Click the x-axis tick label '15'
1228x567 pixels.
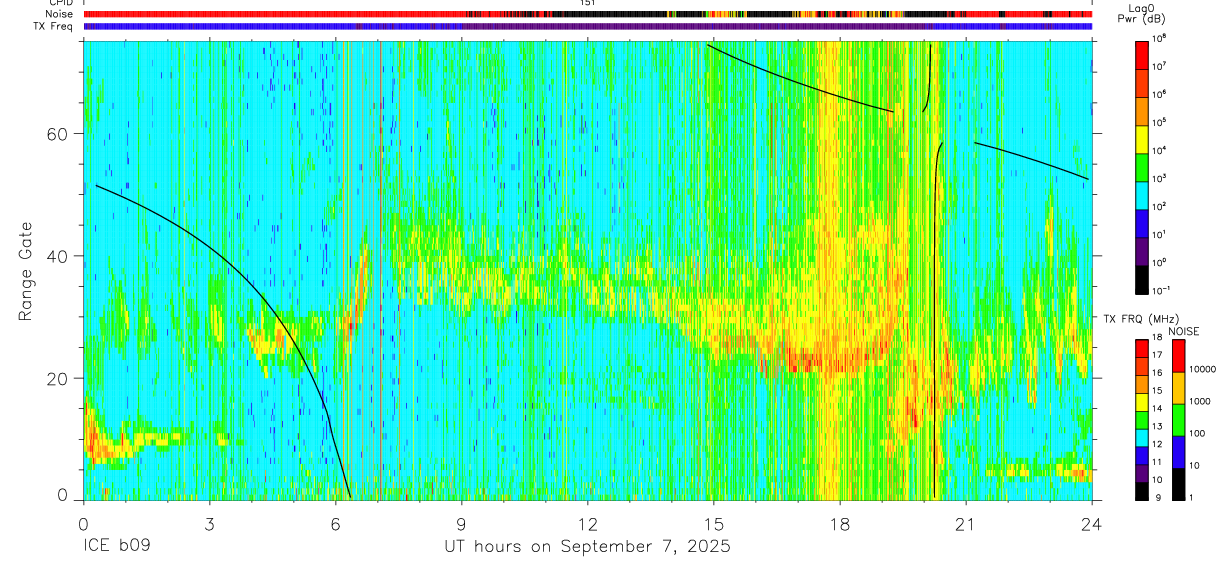click(x=713, y=524)
